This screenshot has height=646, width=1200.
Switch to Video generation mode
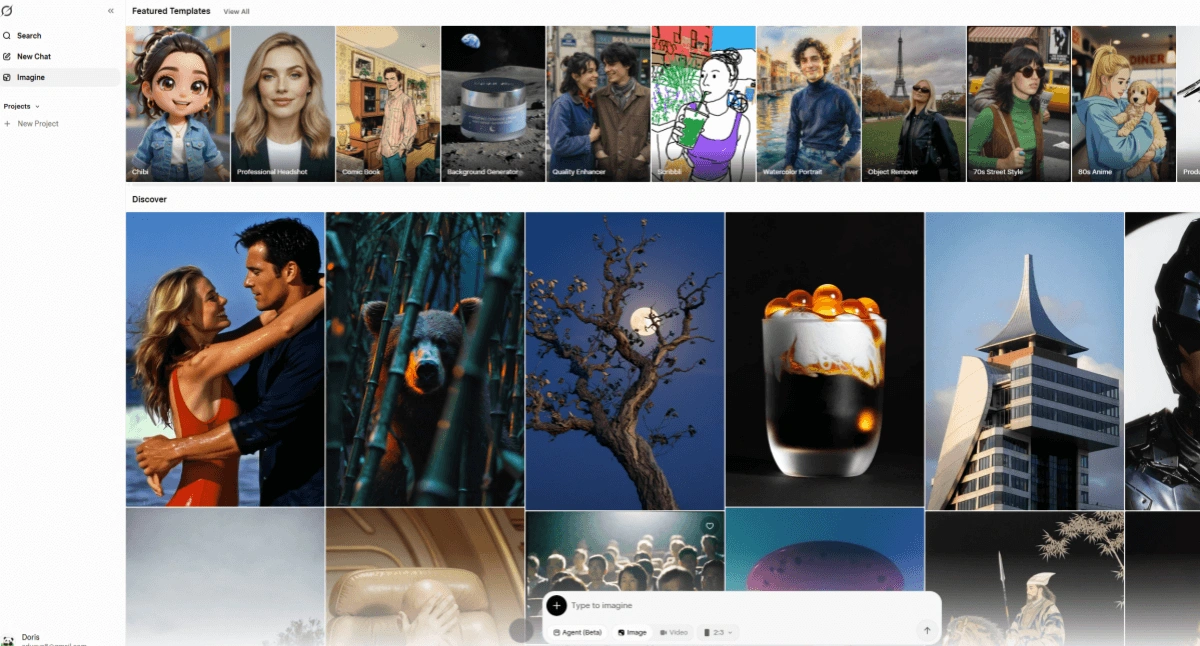[x=674, y=632]
